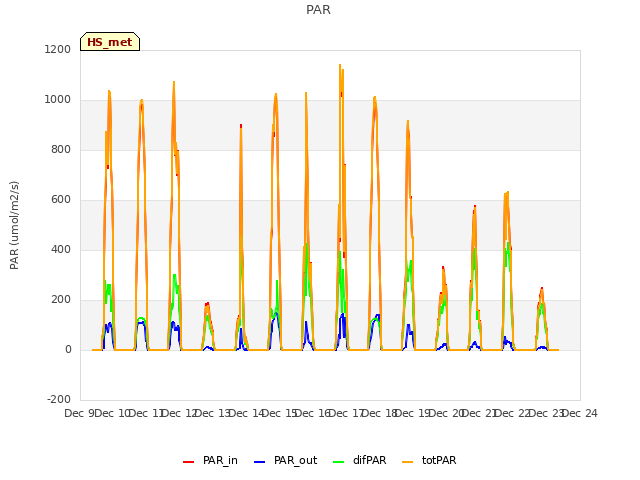The image size is (640, 480).
Task: Click the Dec 9 x-axis label
Action: coord(79,413)
